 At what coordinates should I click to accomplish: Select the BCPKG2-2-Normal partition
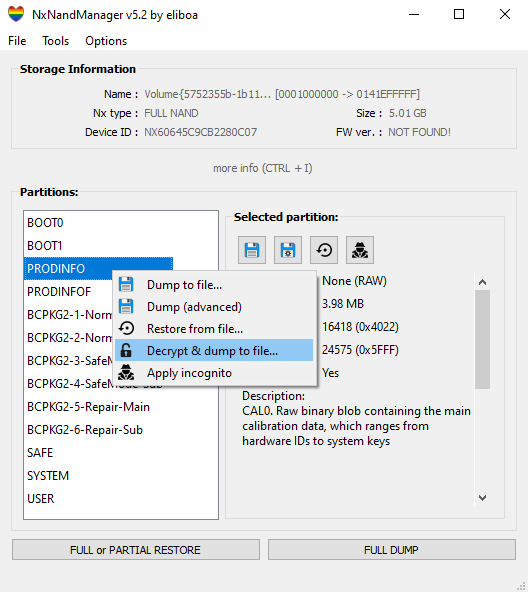(x=68, y=338)
